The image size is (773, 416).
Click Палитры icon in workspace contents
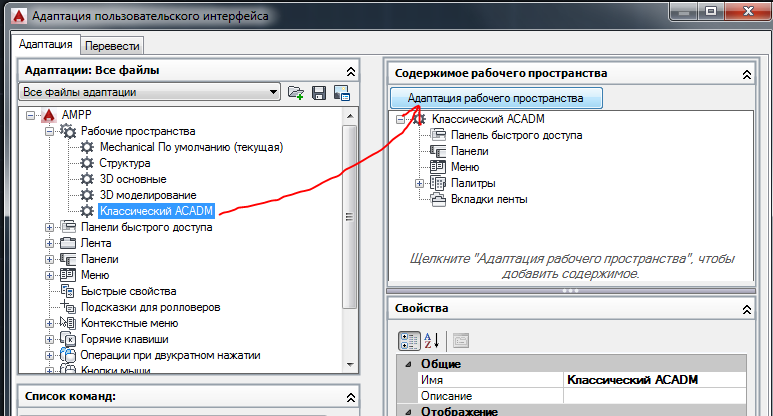[438, 183]
